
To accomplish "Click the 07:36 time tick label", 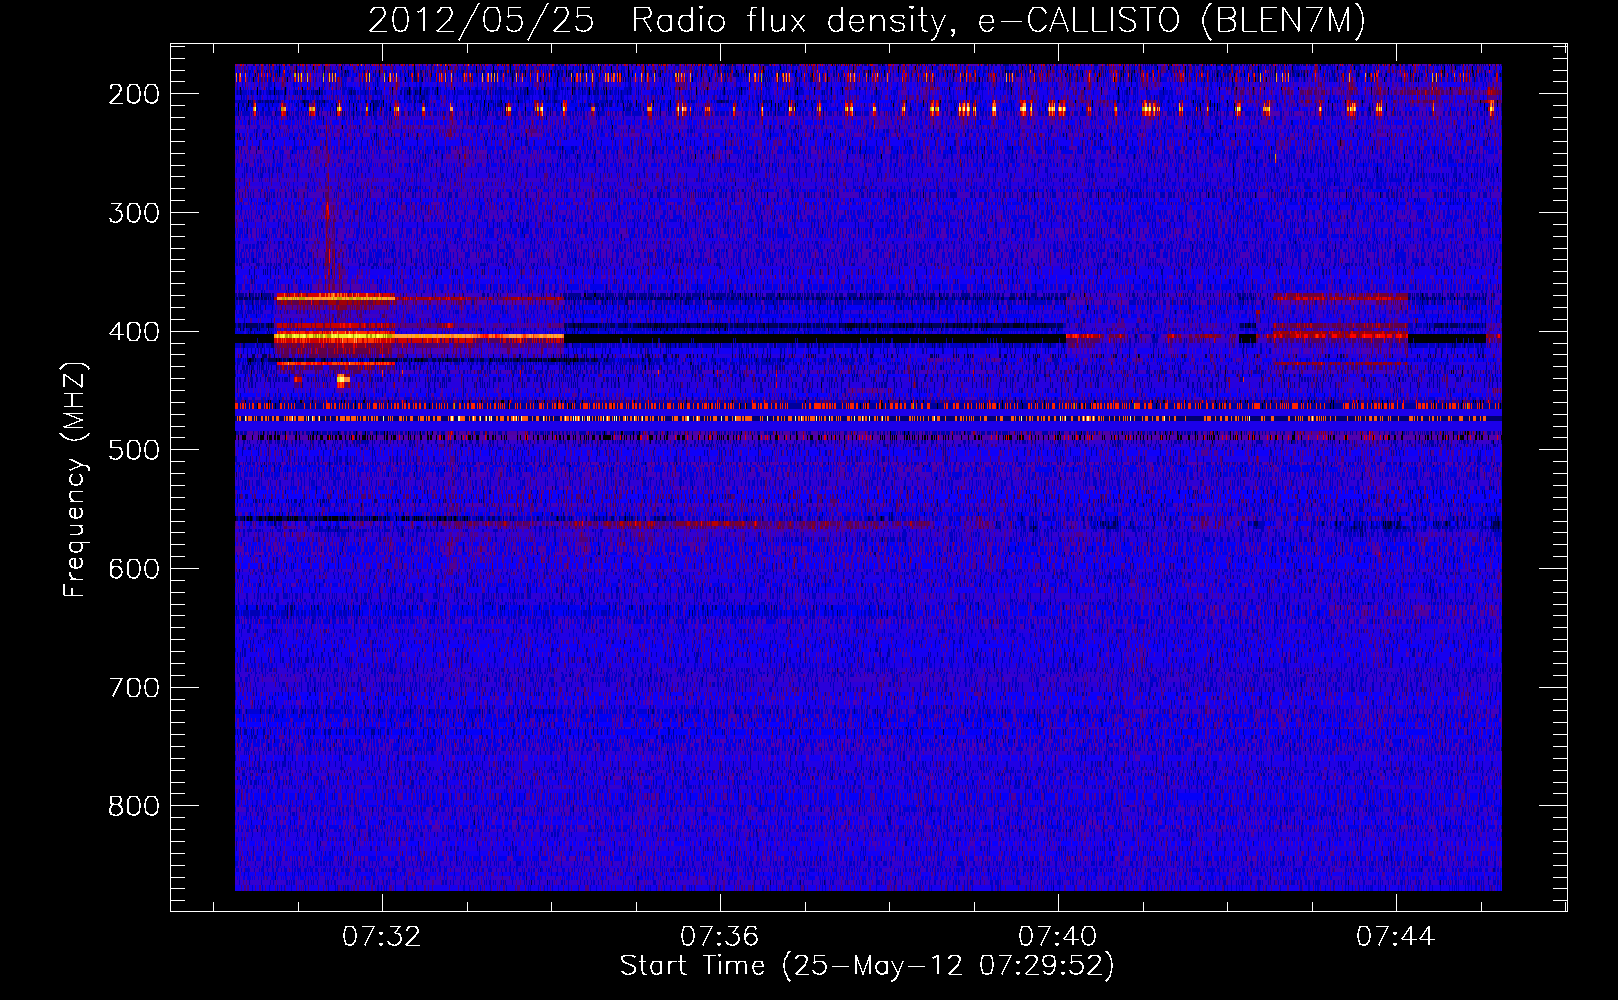I will (x=719, y=937).
